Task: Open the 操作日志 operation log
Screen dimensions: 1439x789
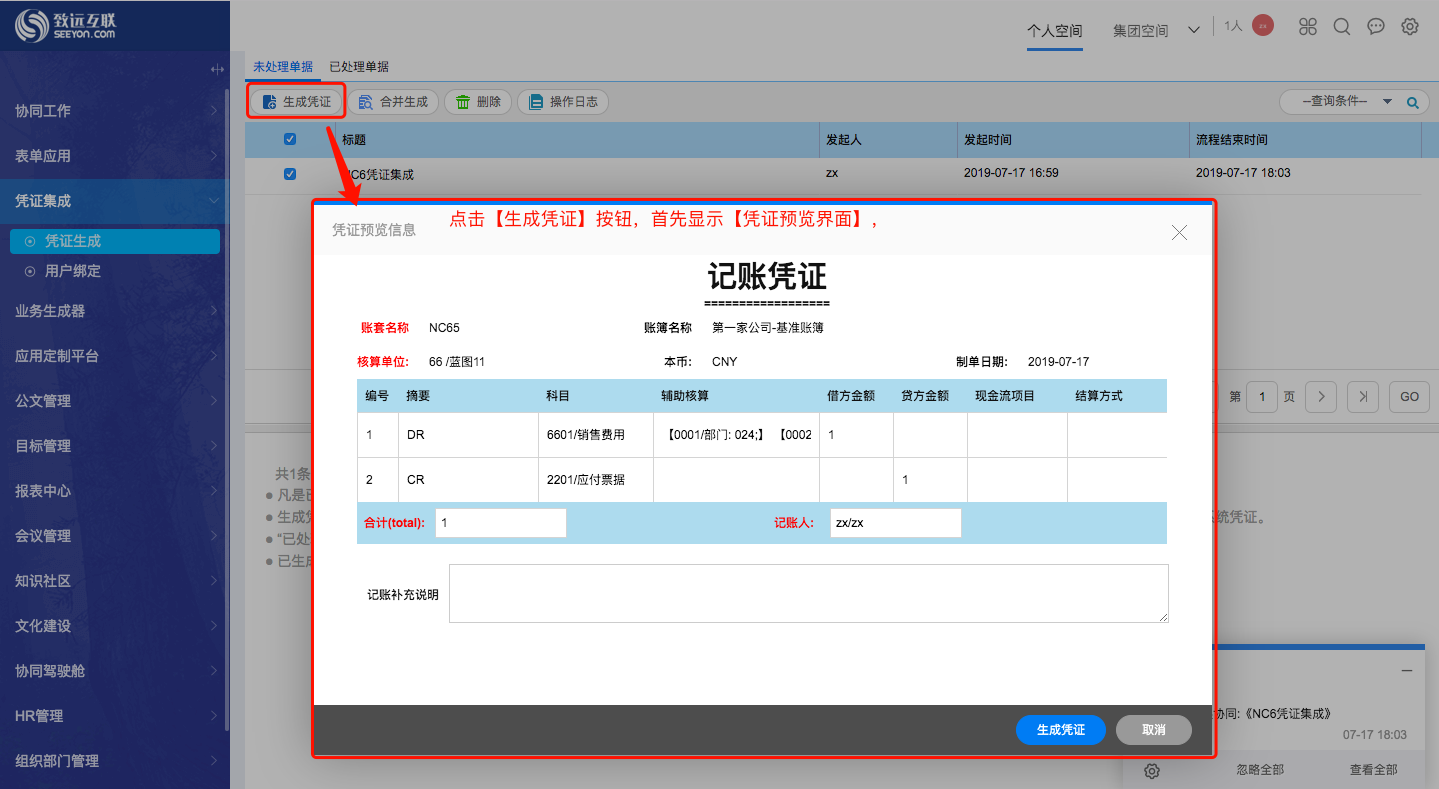Action: click(x=563, y=102)
